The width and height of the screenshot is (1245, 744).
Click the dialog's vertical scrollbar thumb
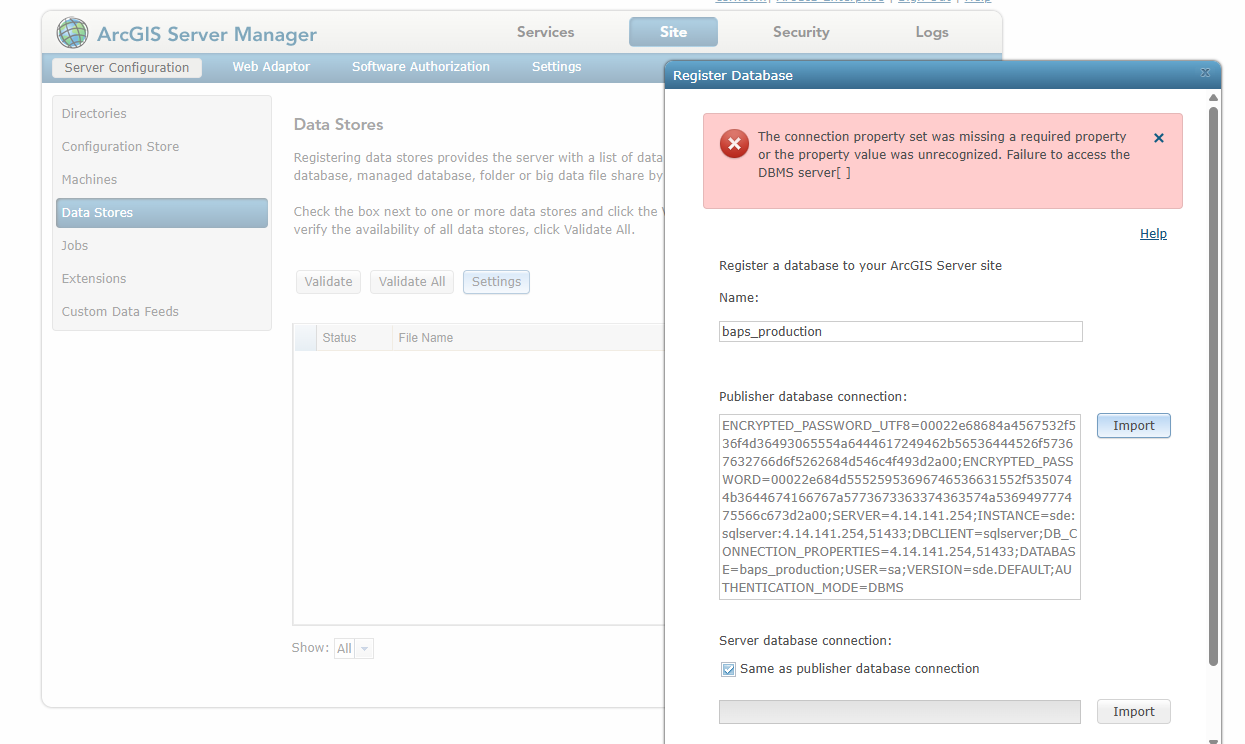pos(1214,386)
